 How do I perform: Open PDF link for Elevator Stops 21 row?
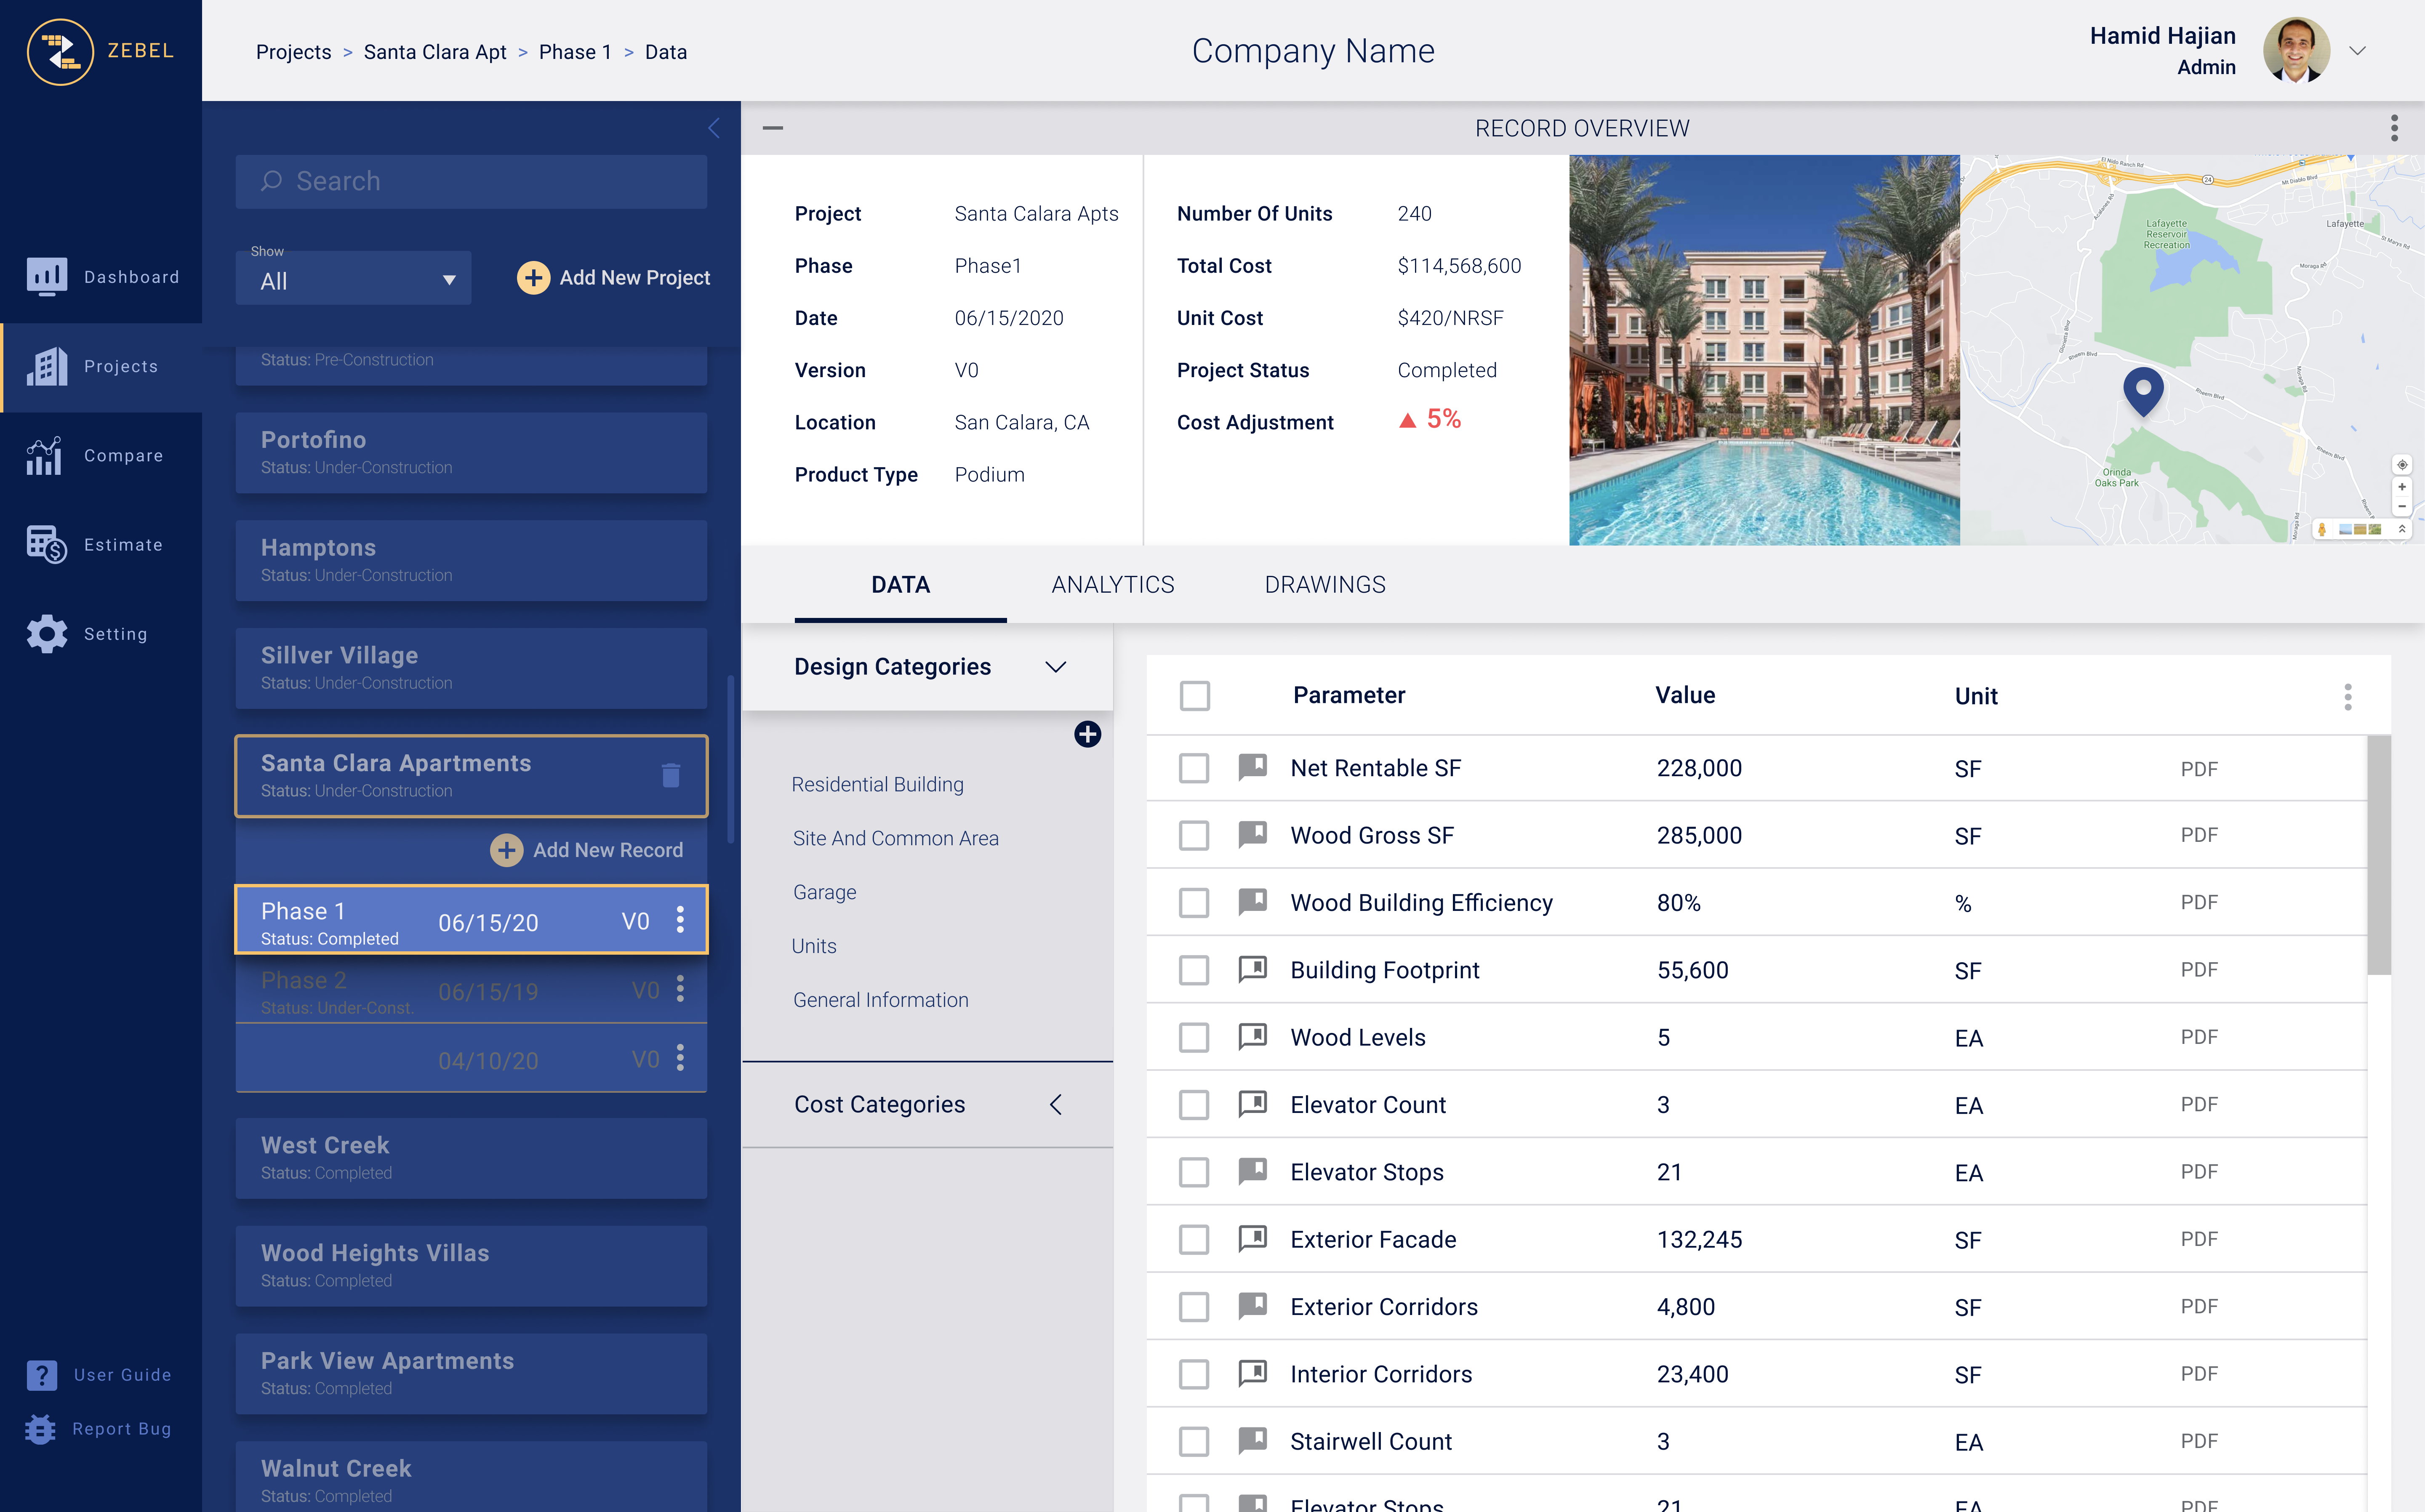pyautogui.click(x=2199, y=1171)
